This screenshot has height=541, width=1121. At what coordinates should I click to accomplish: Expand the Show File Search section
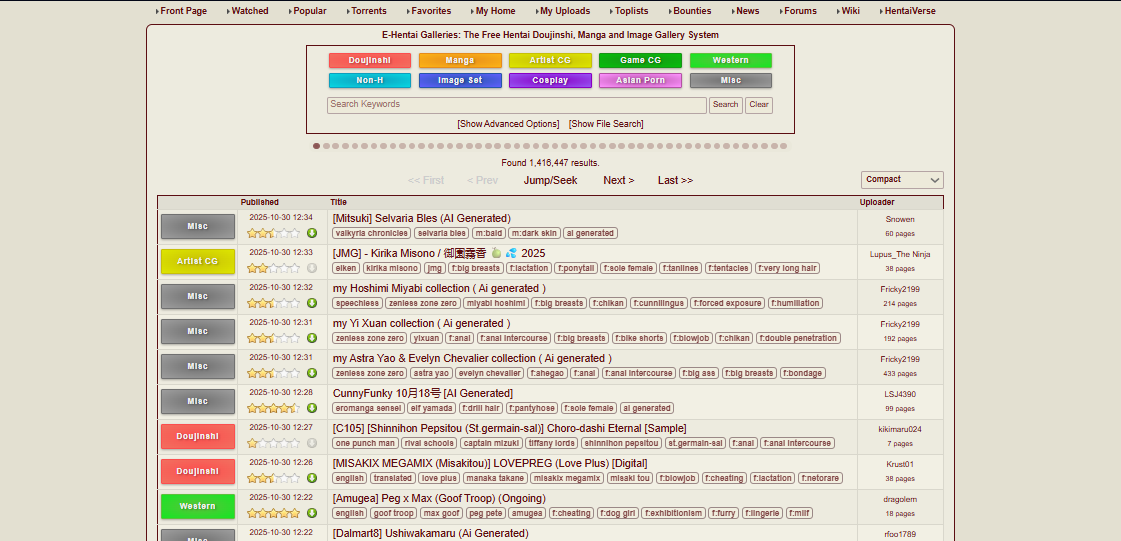[x=606, y=124]
